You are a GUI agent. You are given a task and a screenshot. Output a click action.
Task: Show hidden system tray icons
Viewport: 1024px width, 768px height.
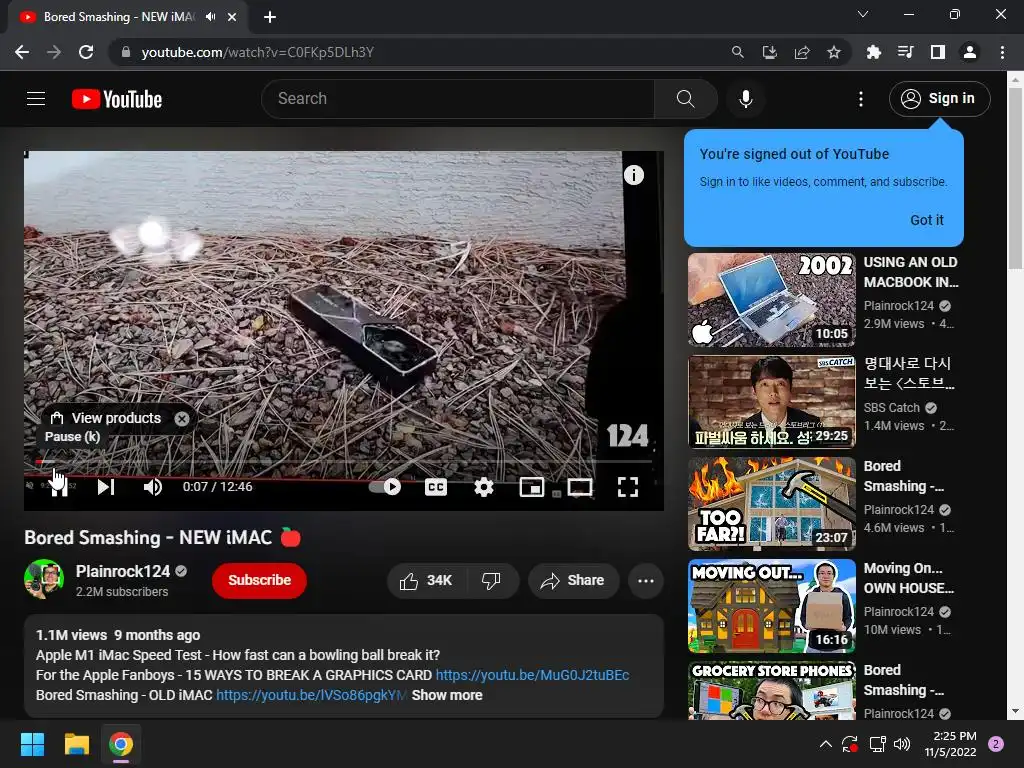tap(825, 744)
